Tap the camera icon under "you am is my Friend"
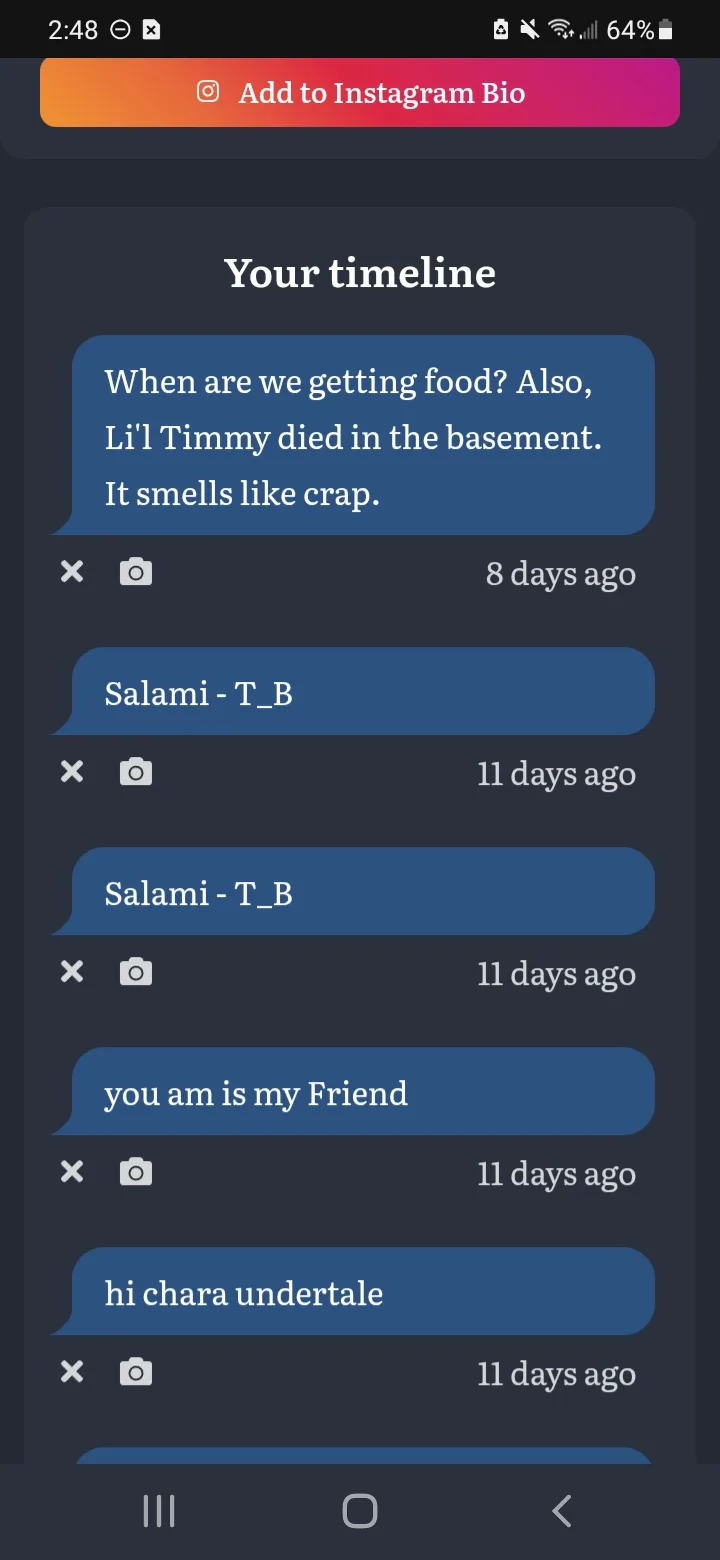 click(136, 1172)
